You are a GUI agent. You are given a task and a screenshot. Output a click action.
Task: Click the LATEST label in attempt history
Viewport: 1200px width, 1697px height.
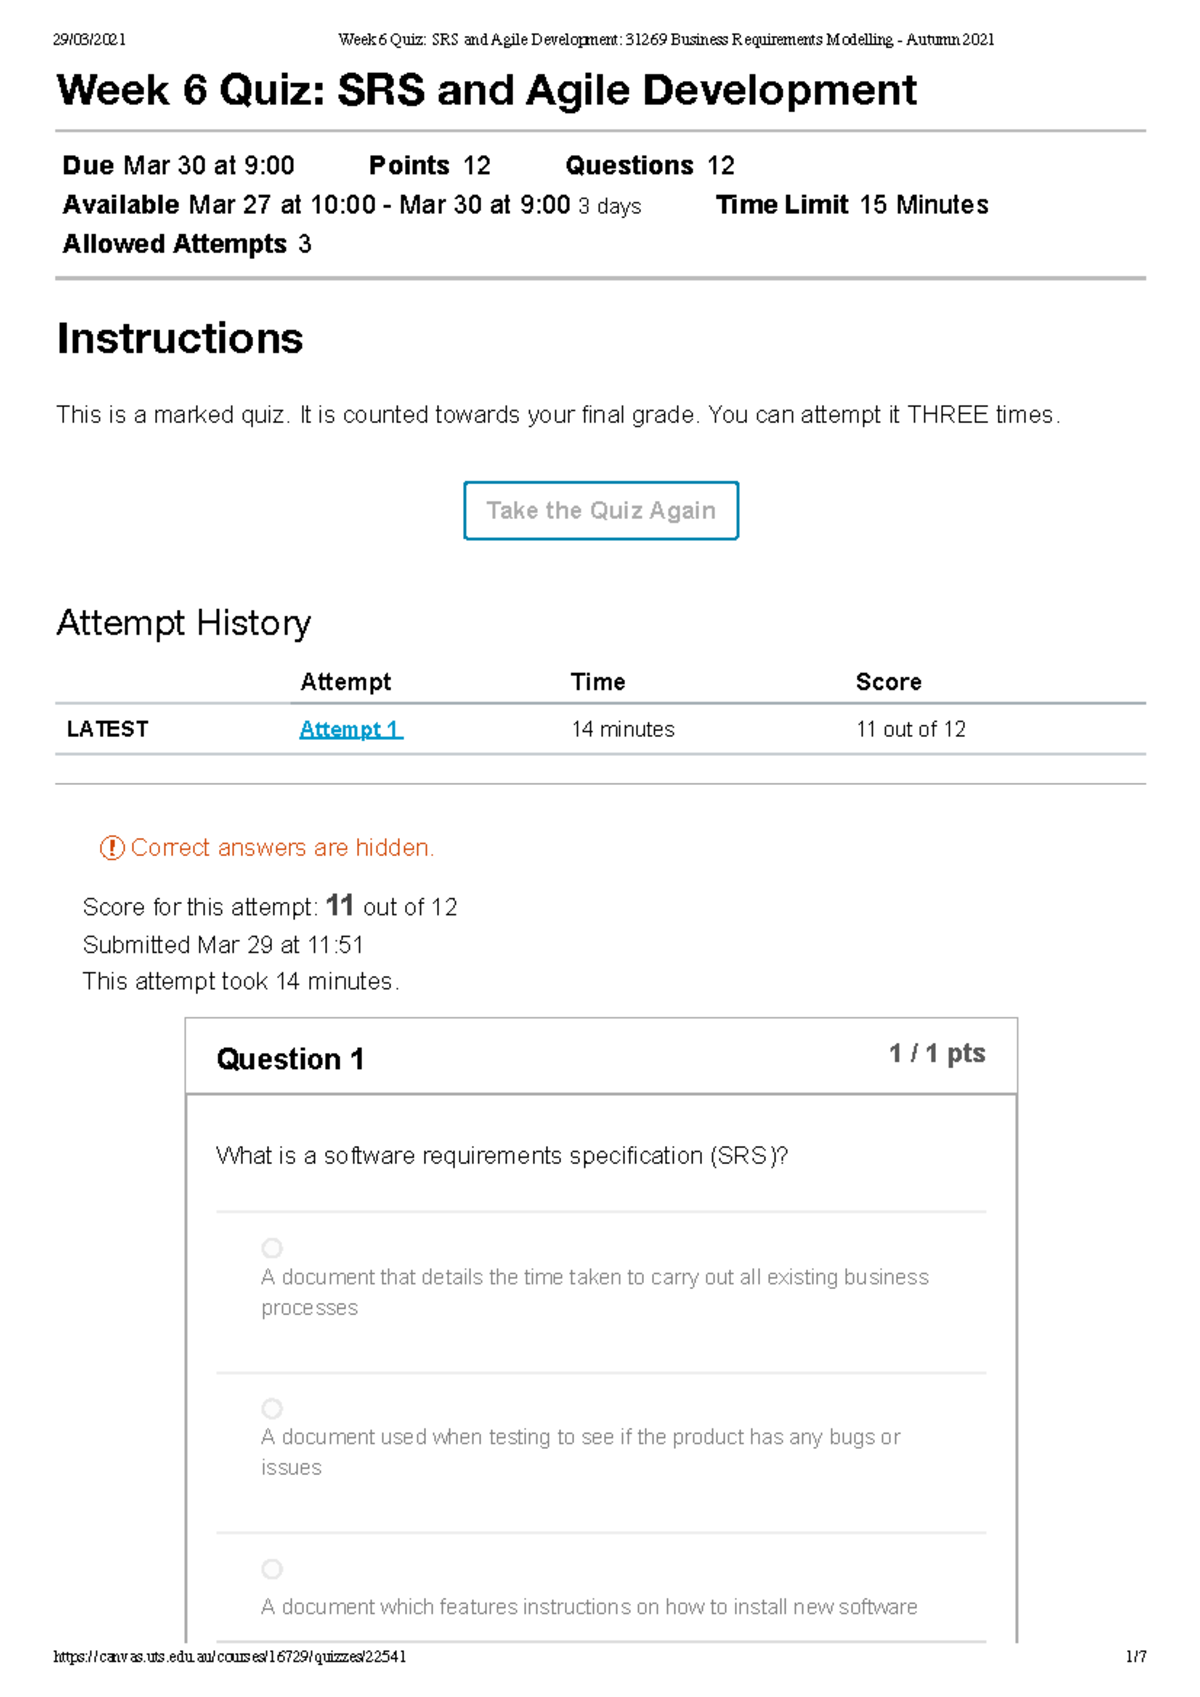[105, 729]
